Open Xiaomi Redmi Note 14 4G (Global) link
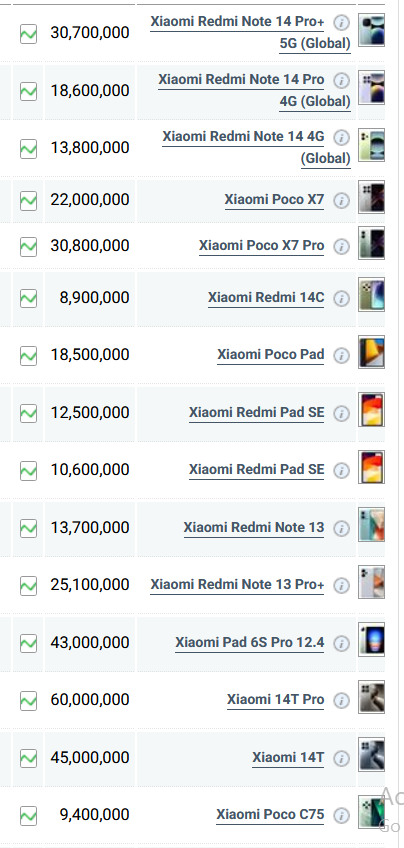Image resolution: width=404 pixels, height=848 pixels. [x=256, y=147]
